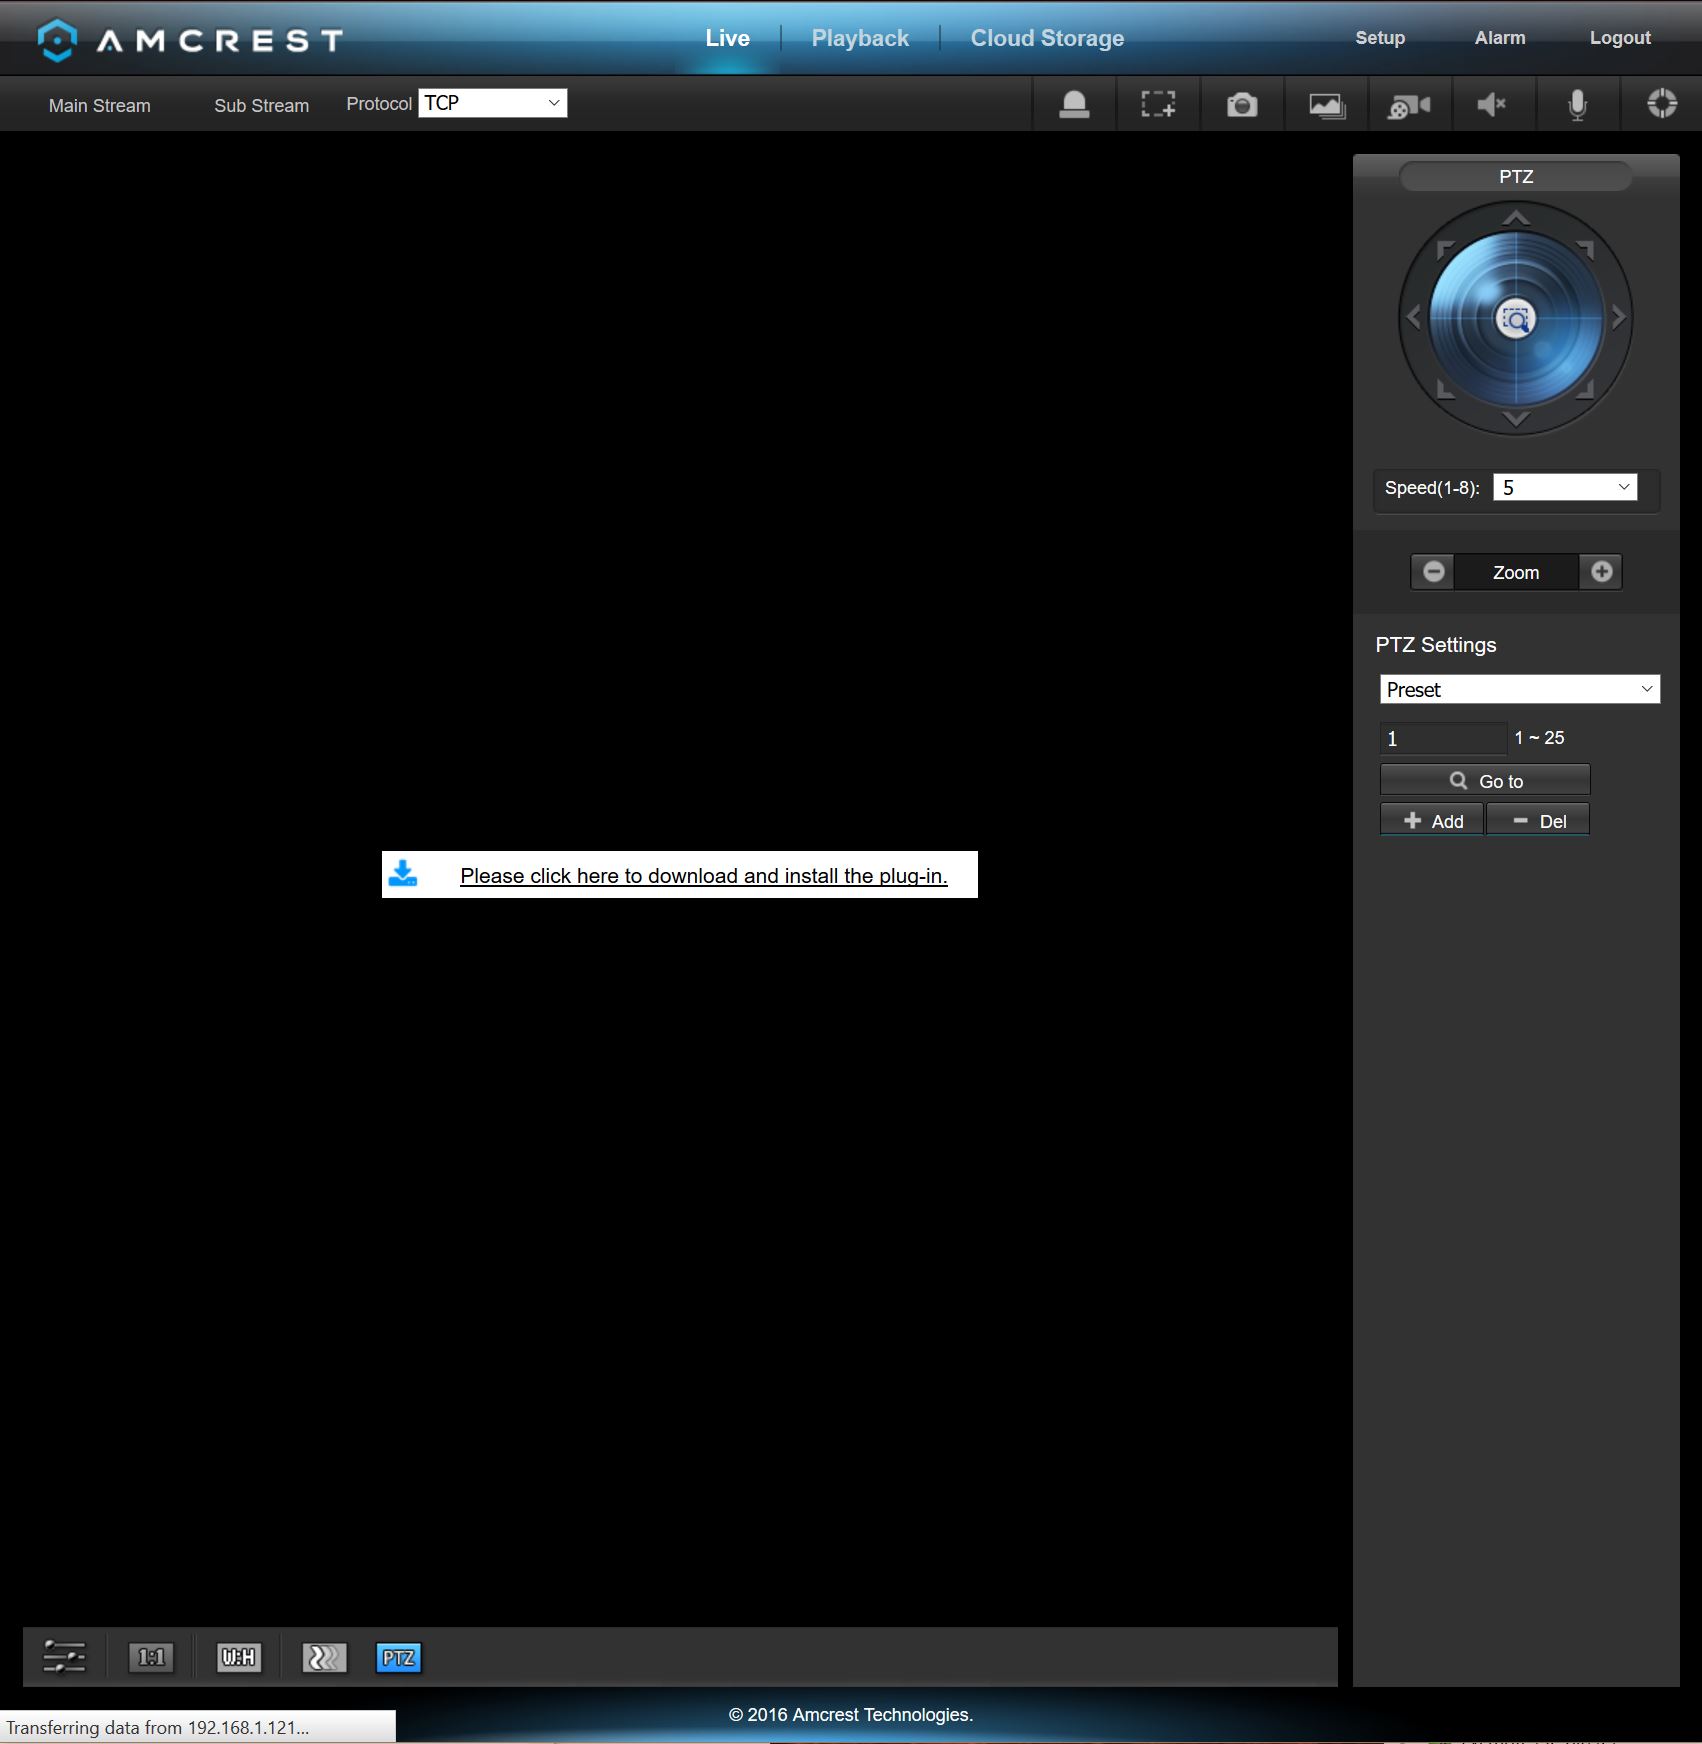Move camera to lower-left diagonal
Screen dimensions: 1702x1744
point(1445,389)
